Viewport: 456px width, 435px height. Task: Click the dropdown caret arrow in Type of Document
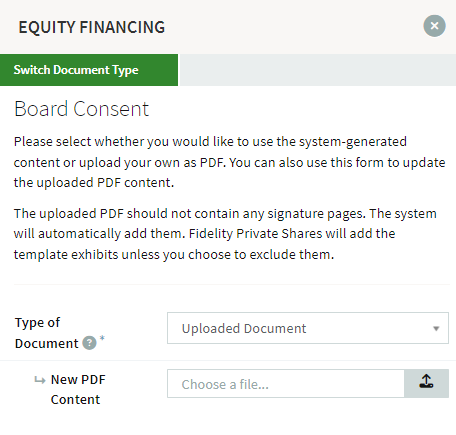(436, 329)
